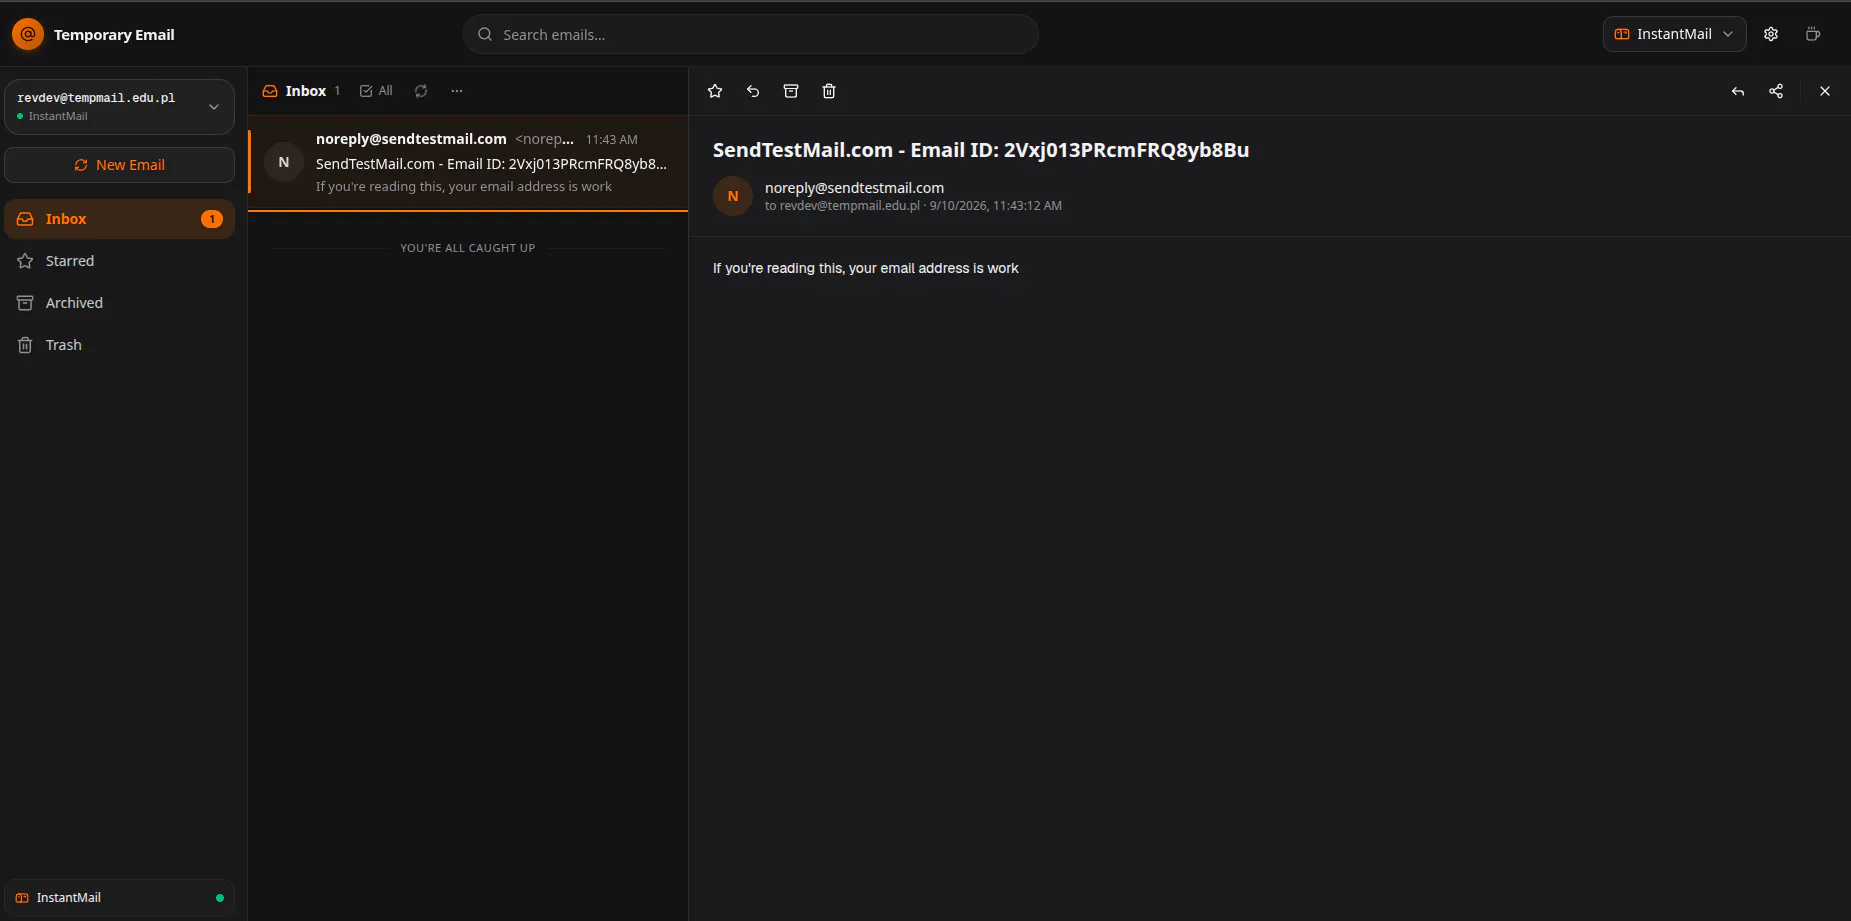Archive the opened email

coord(791,91)
